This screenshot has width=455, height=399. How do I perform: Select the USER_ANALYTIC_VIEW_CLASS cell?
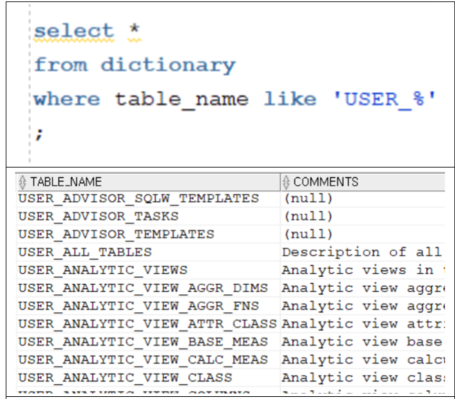(148, 378)
